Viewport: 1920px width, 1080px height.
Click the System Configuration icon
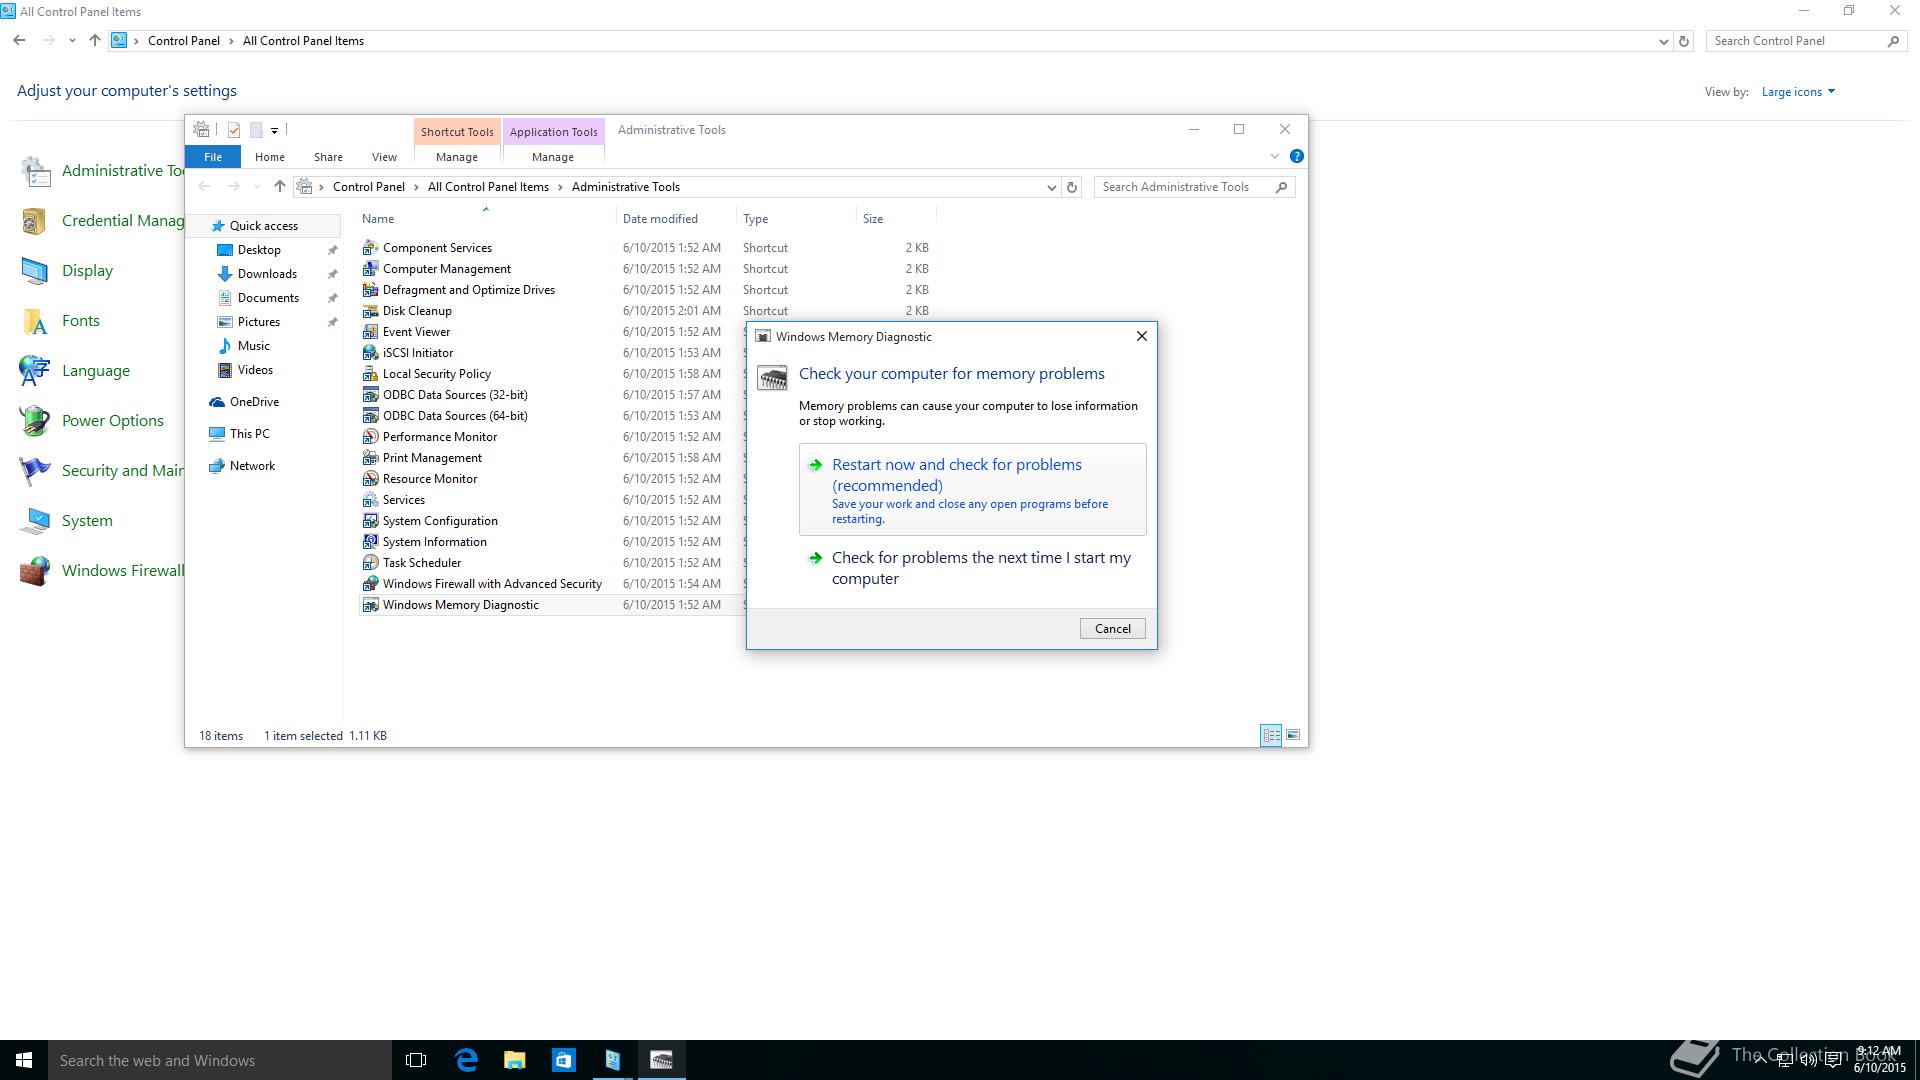coord(370,520)
